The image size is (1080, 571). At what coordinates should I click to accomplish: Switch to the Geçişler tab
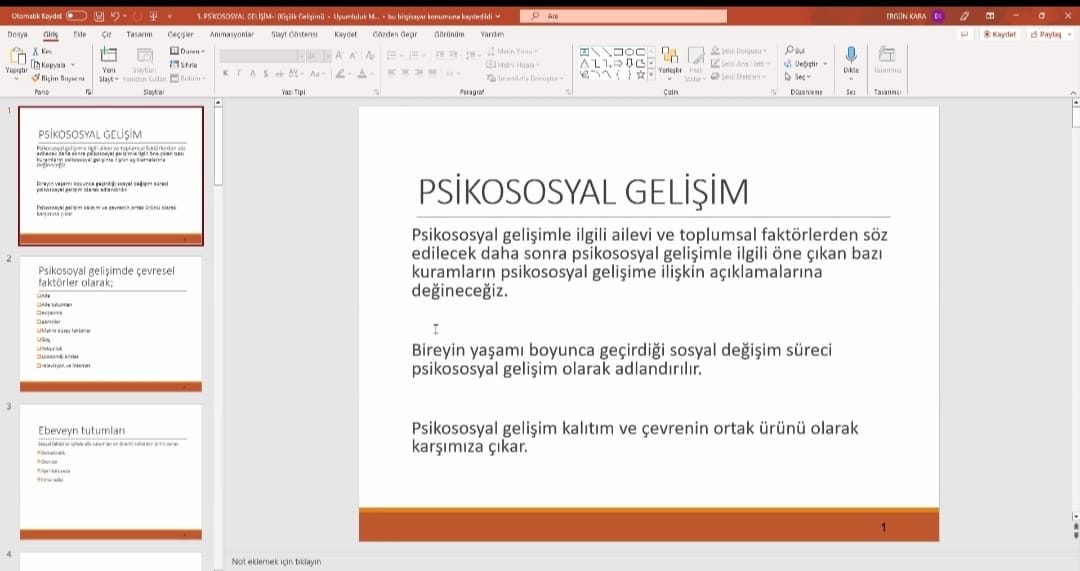(180, 34)
